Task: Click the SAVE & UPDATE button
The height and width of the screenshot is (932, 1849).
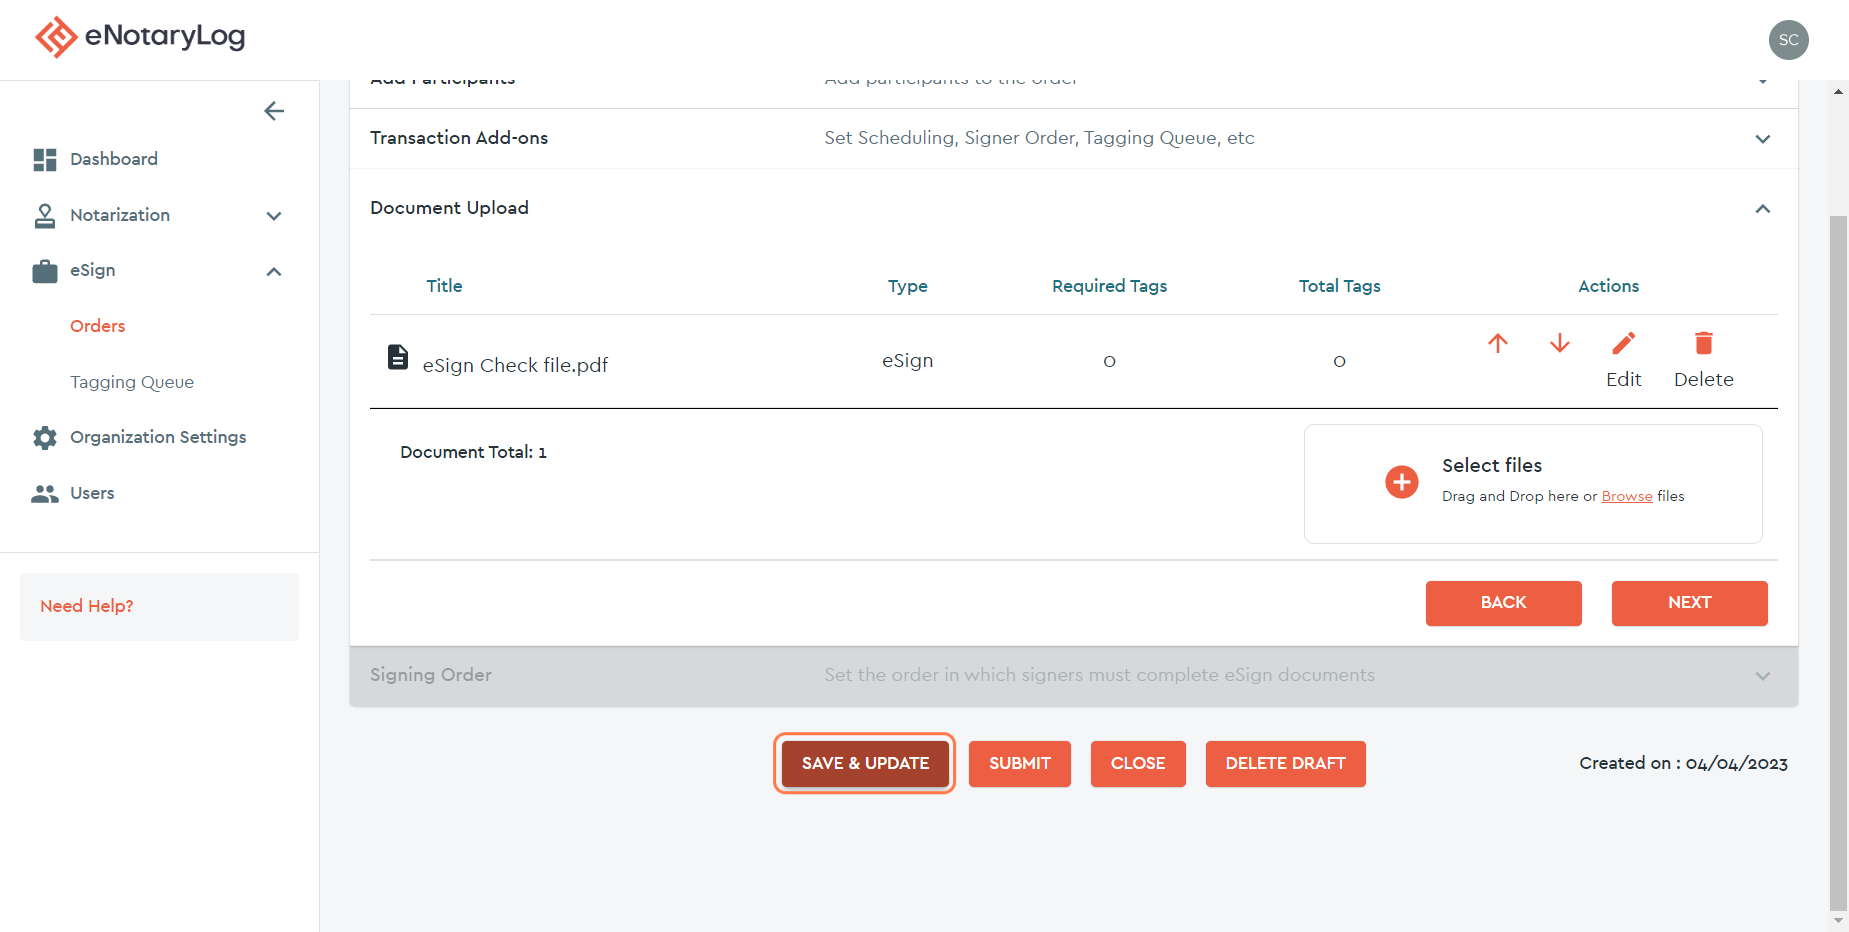Action: coord(865,764)
